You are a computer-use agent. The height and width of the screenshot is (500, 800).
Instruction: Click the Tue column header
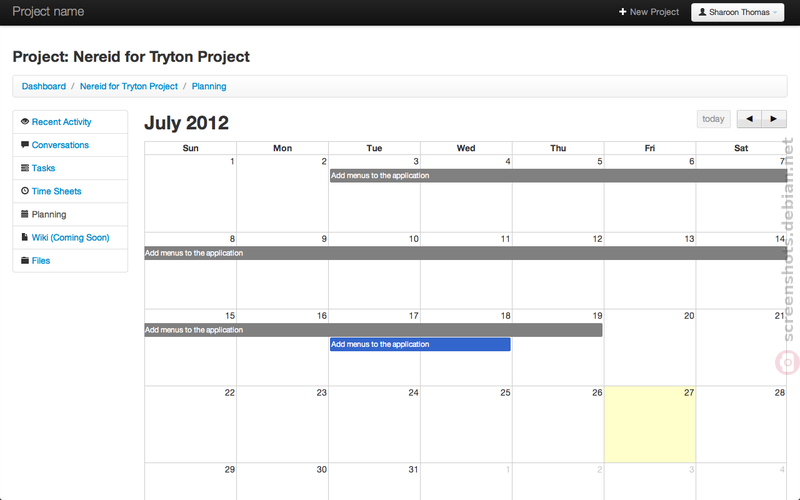pyautogui.click(x=374, y=148)
